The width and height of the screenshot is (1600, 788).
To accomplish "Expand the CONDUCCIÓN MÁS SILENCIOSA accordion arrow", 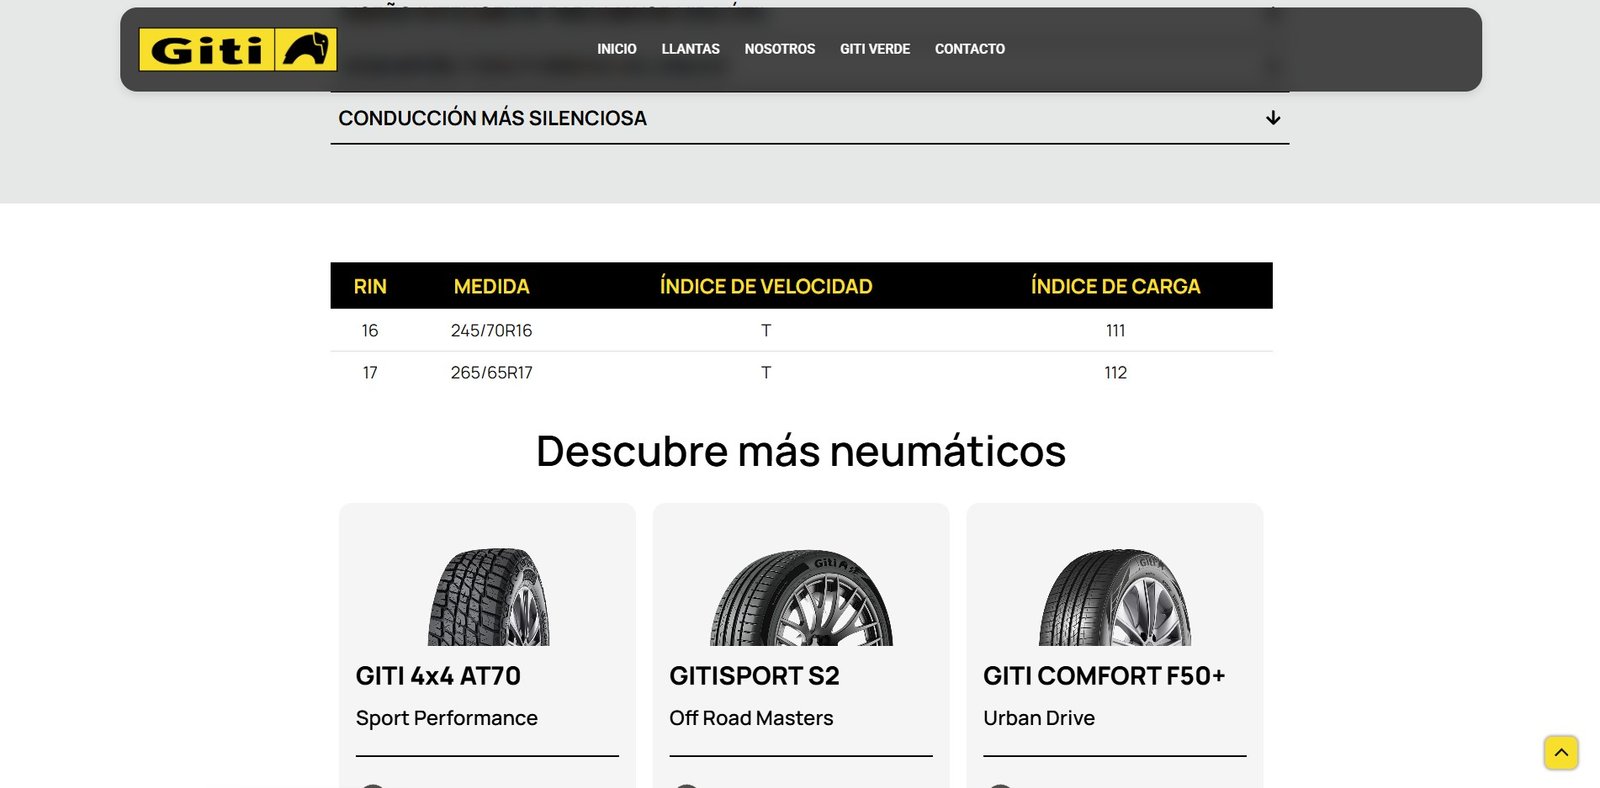I will (x=1273, y=118).
